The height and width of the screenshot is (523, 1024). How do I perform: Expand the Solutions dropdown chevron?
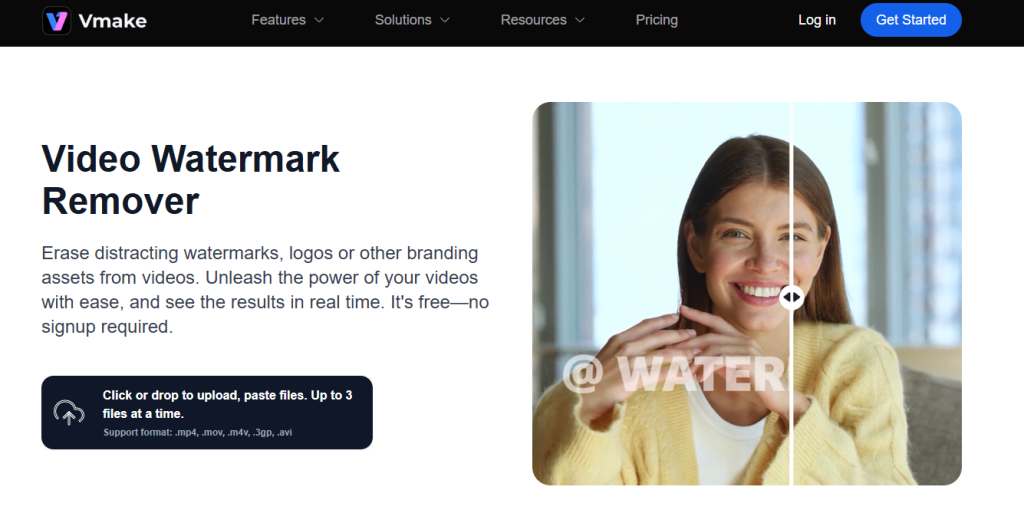pos(445,20)
